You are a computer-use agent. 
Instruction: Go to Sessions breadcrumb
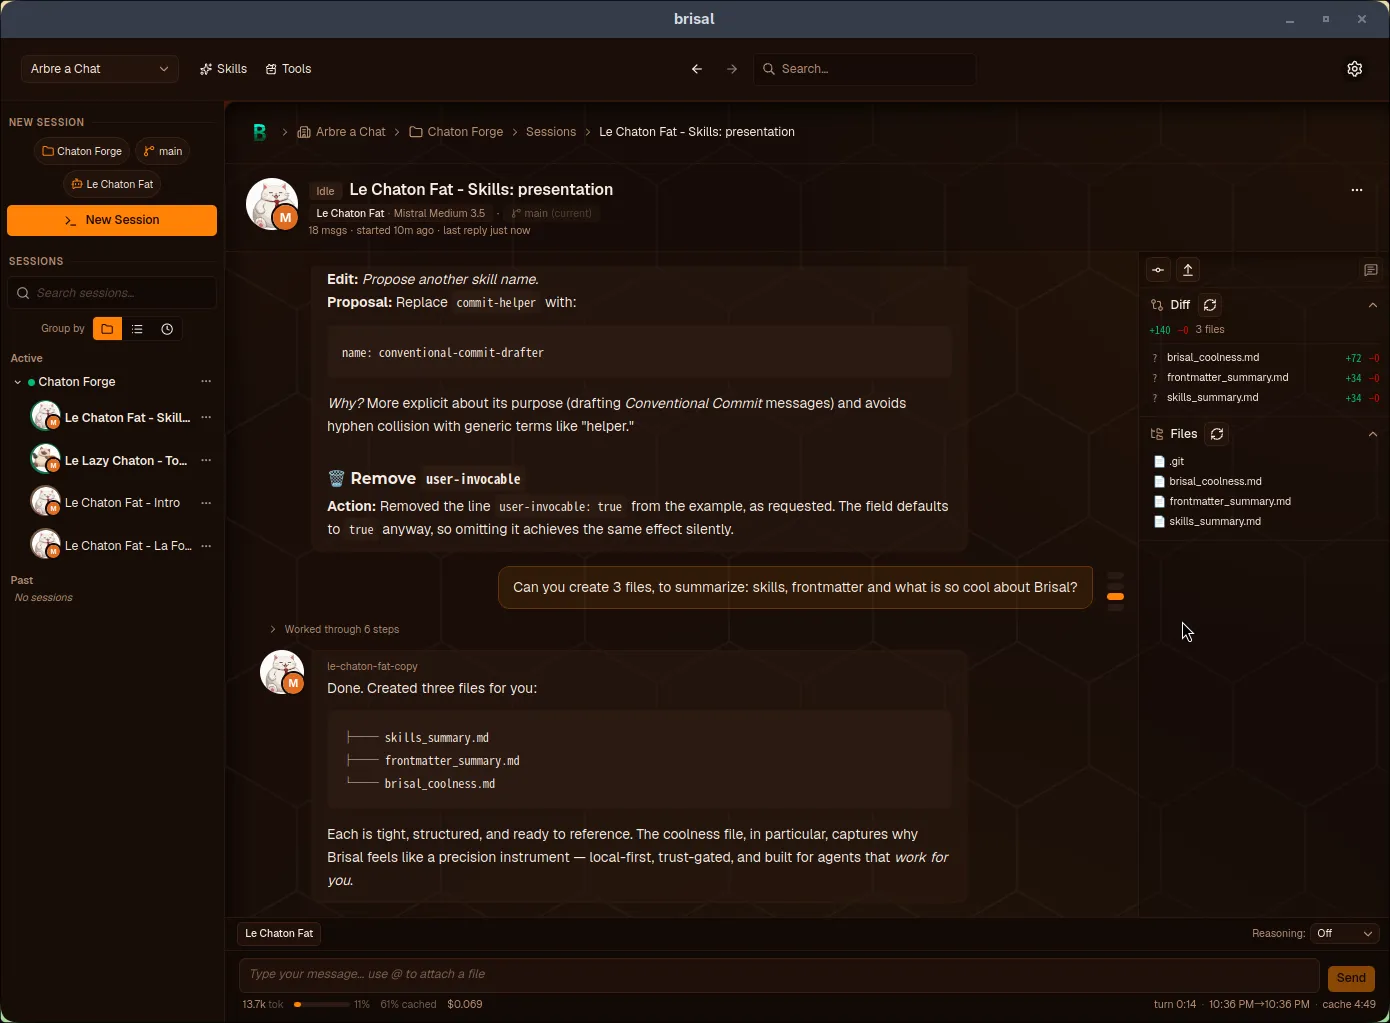tap(551, 132)
